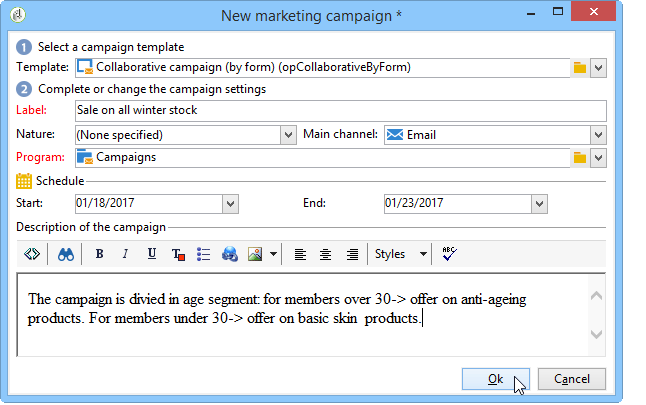Open the Styles dropdown
Viewport: 646px width, 405px height.
coord(400,254)
